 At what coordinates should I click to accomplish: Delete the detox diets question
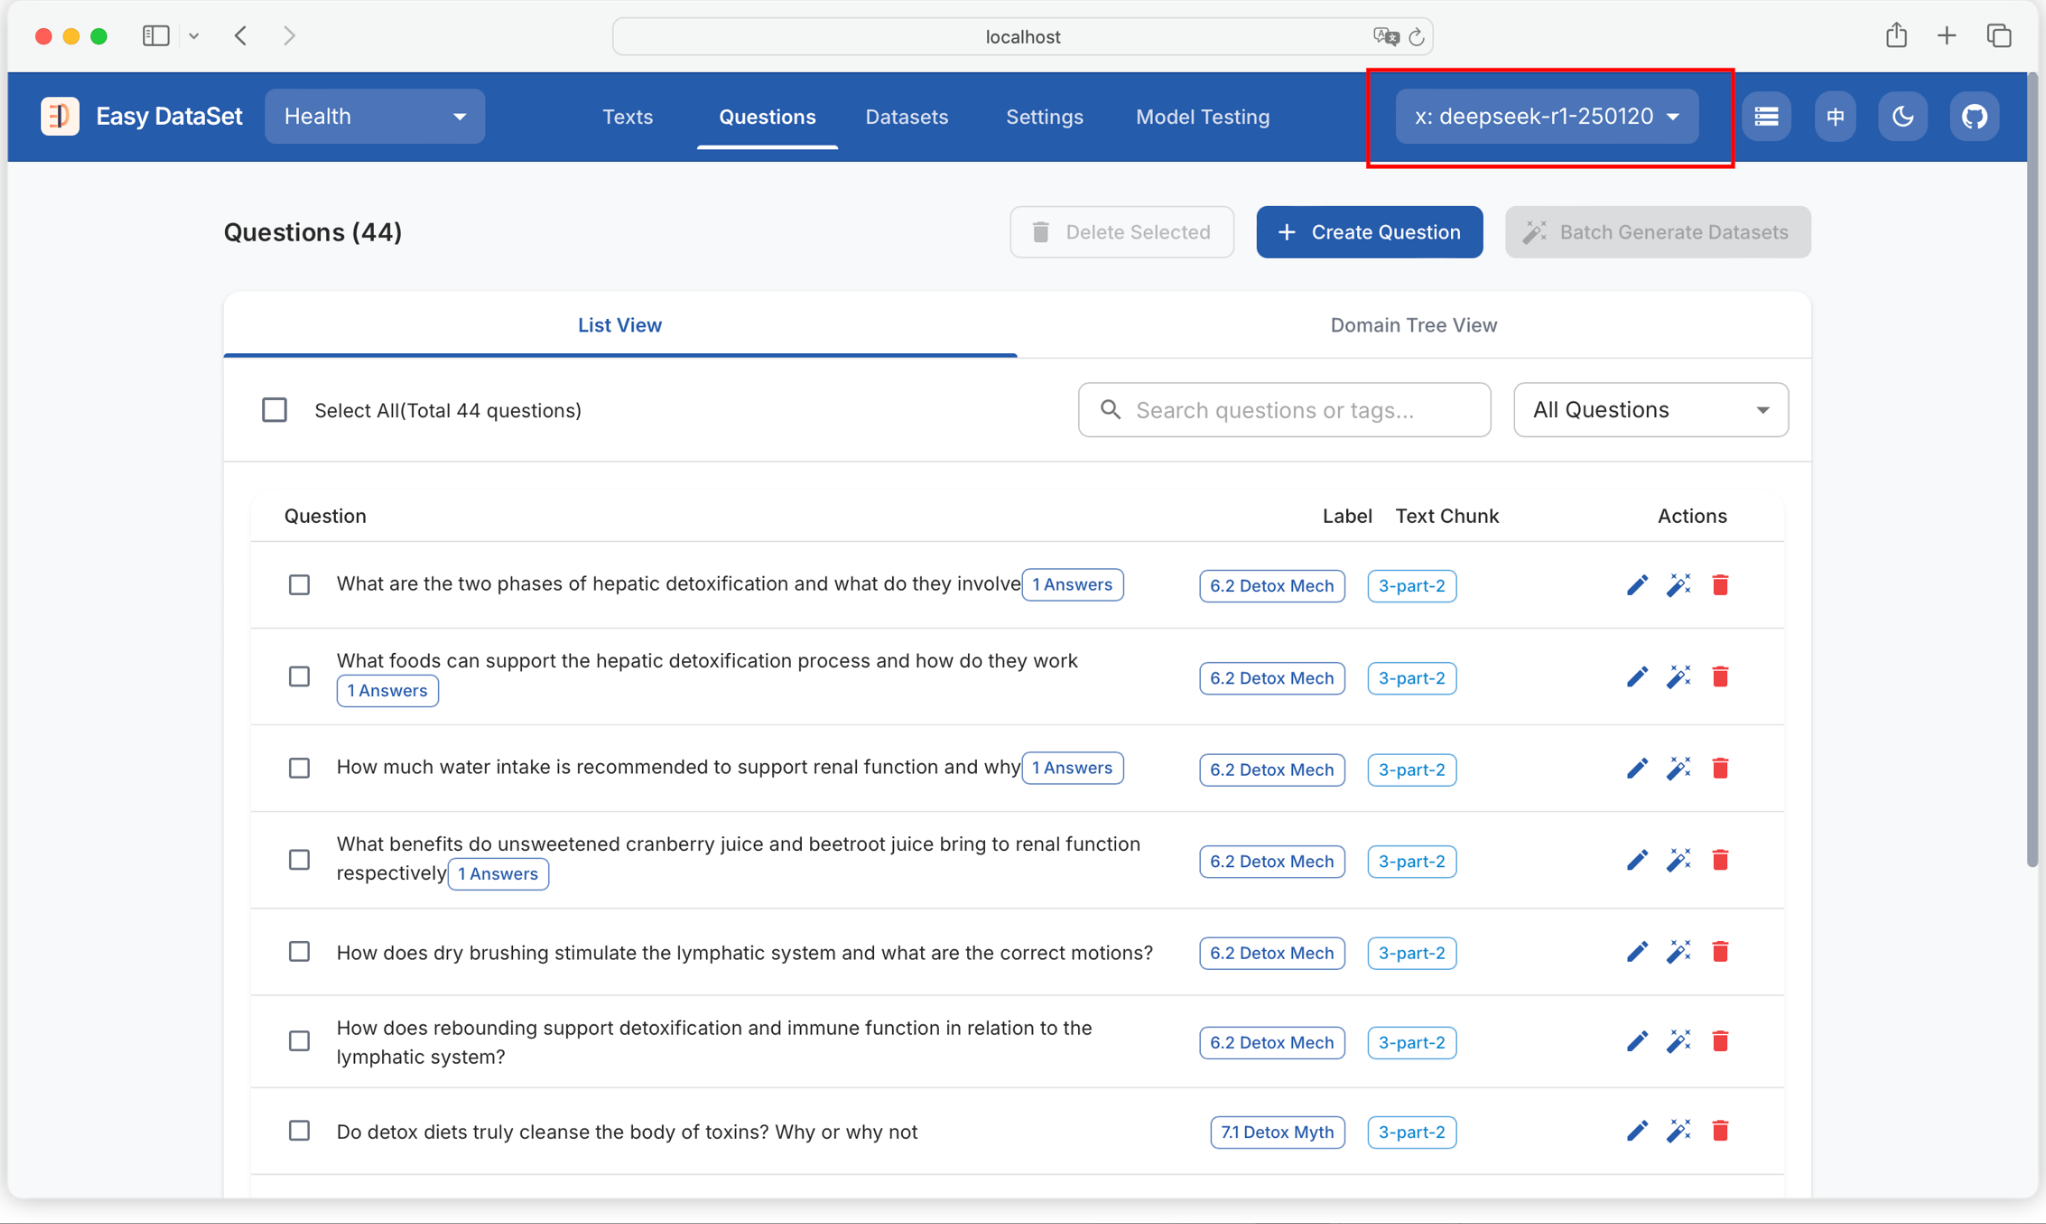coord(1720,1131)
